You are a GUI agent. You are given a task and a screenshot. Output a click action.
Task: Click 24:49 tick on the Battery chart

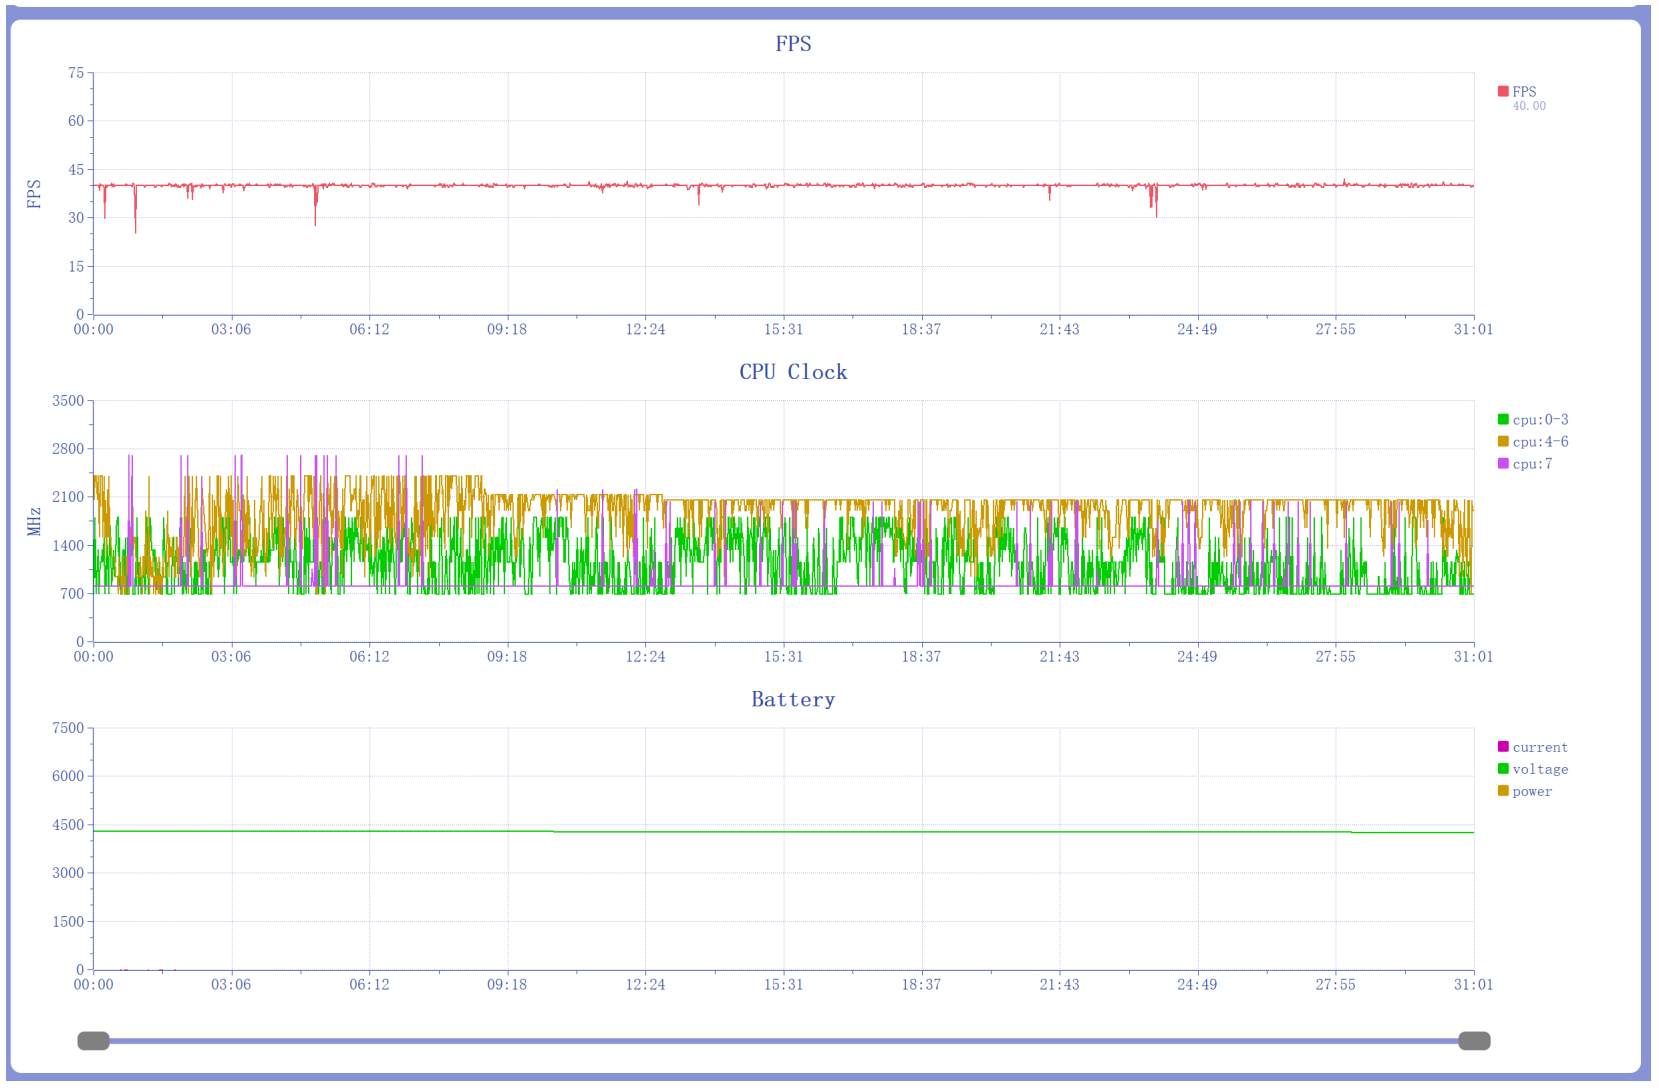[1197, 985]
